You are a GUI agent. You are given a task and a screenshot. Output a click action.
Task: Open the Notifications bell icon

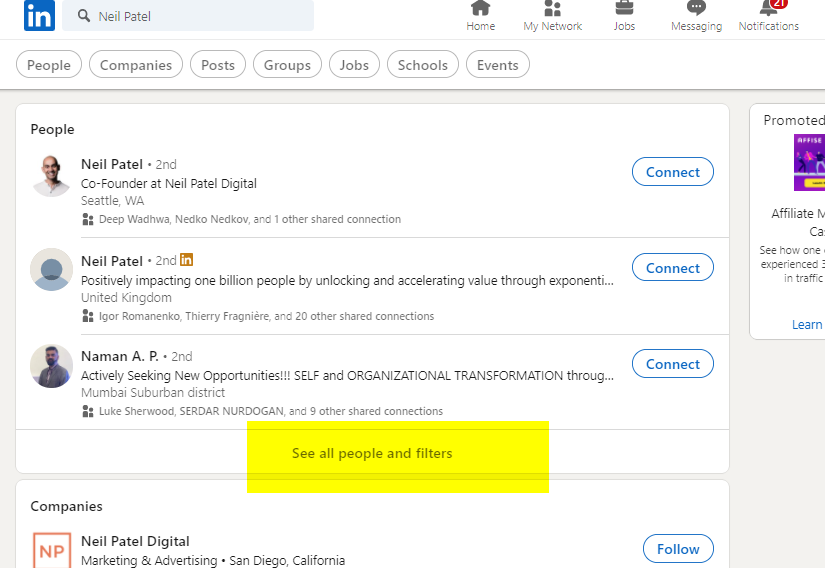pos(769,8)
